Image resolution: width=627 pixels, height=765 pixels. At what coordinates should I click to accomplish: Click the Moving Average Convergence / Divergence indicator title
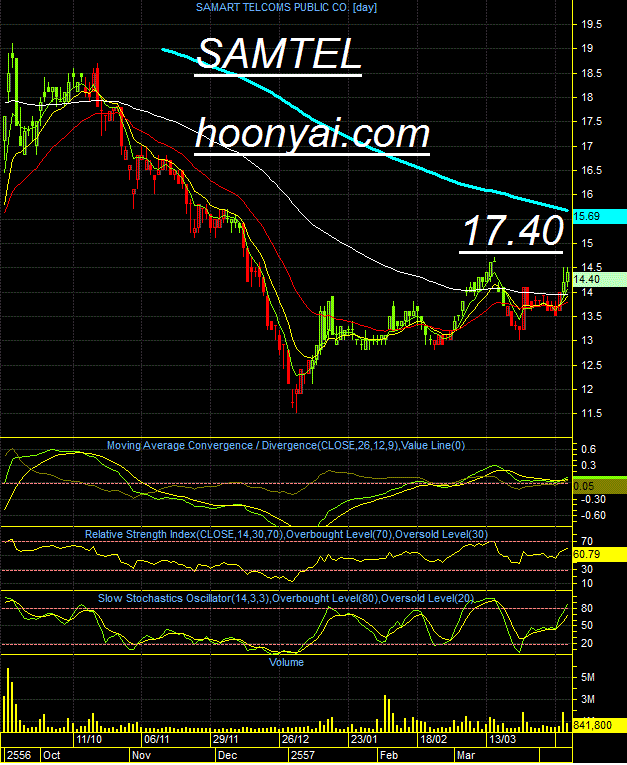pyautogui.click(x=286, y=445)
